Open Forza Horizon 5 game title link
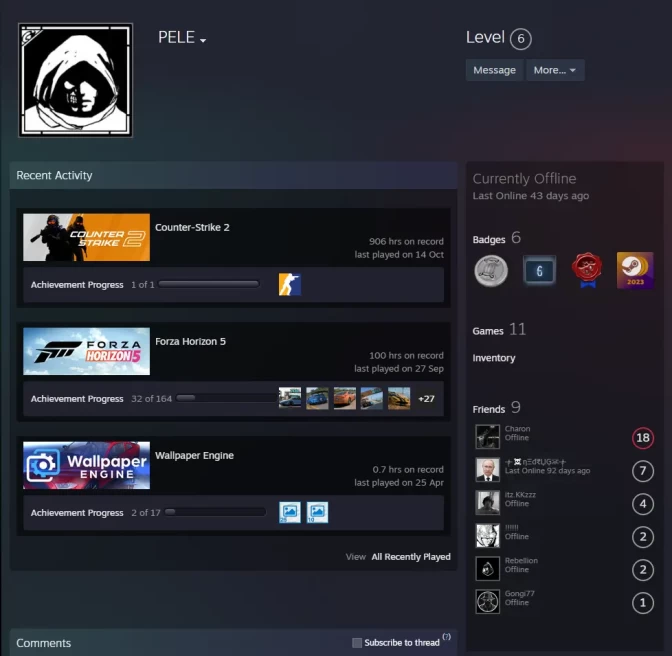 (x=190, y=341)
